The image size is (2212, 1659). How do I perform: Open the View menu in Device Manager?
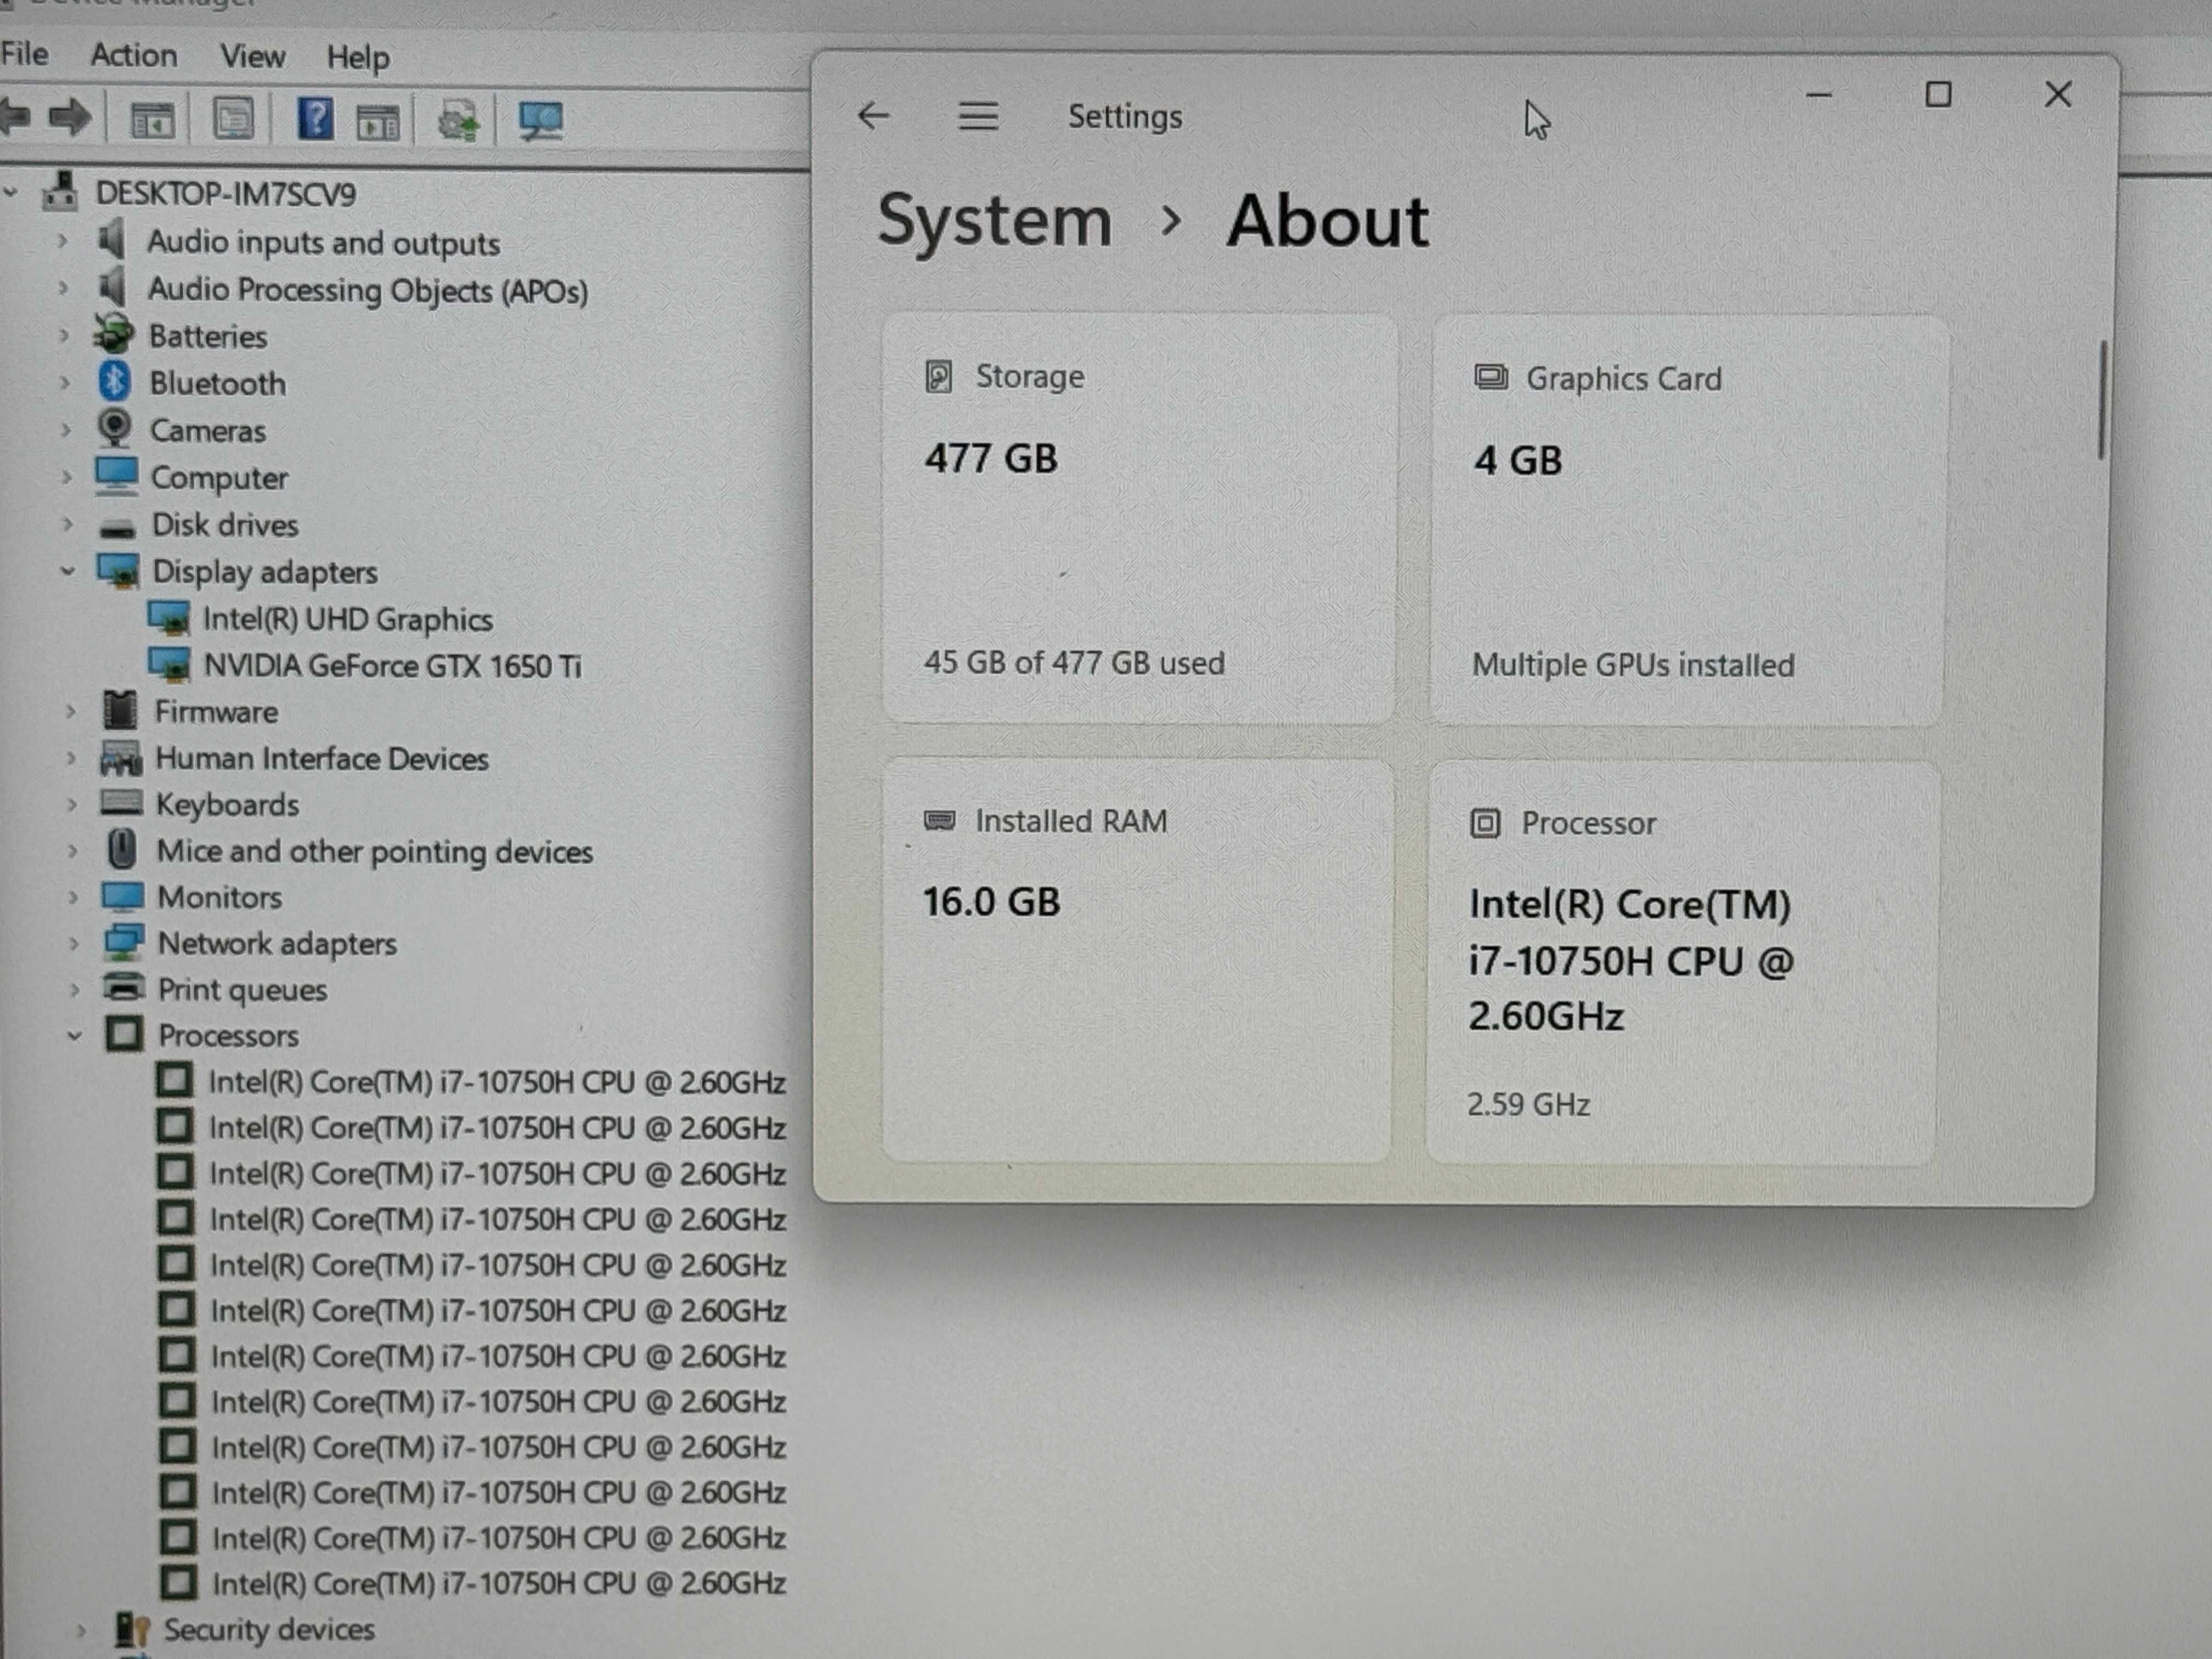(x=253, y=56)
